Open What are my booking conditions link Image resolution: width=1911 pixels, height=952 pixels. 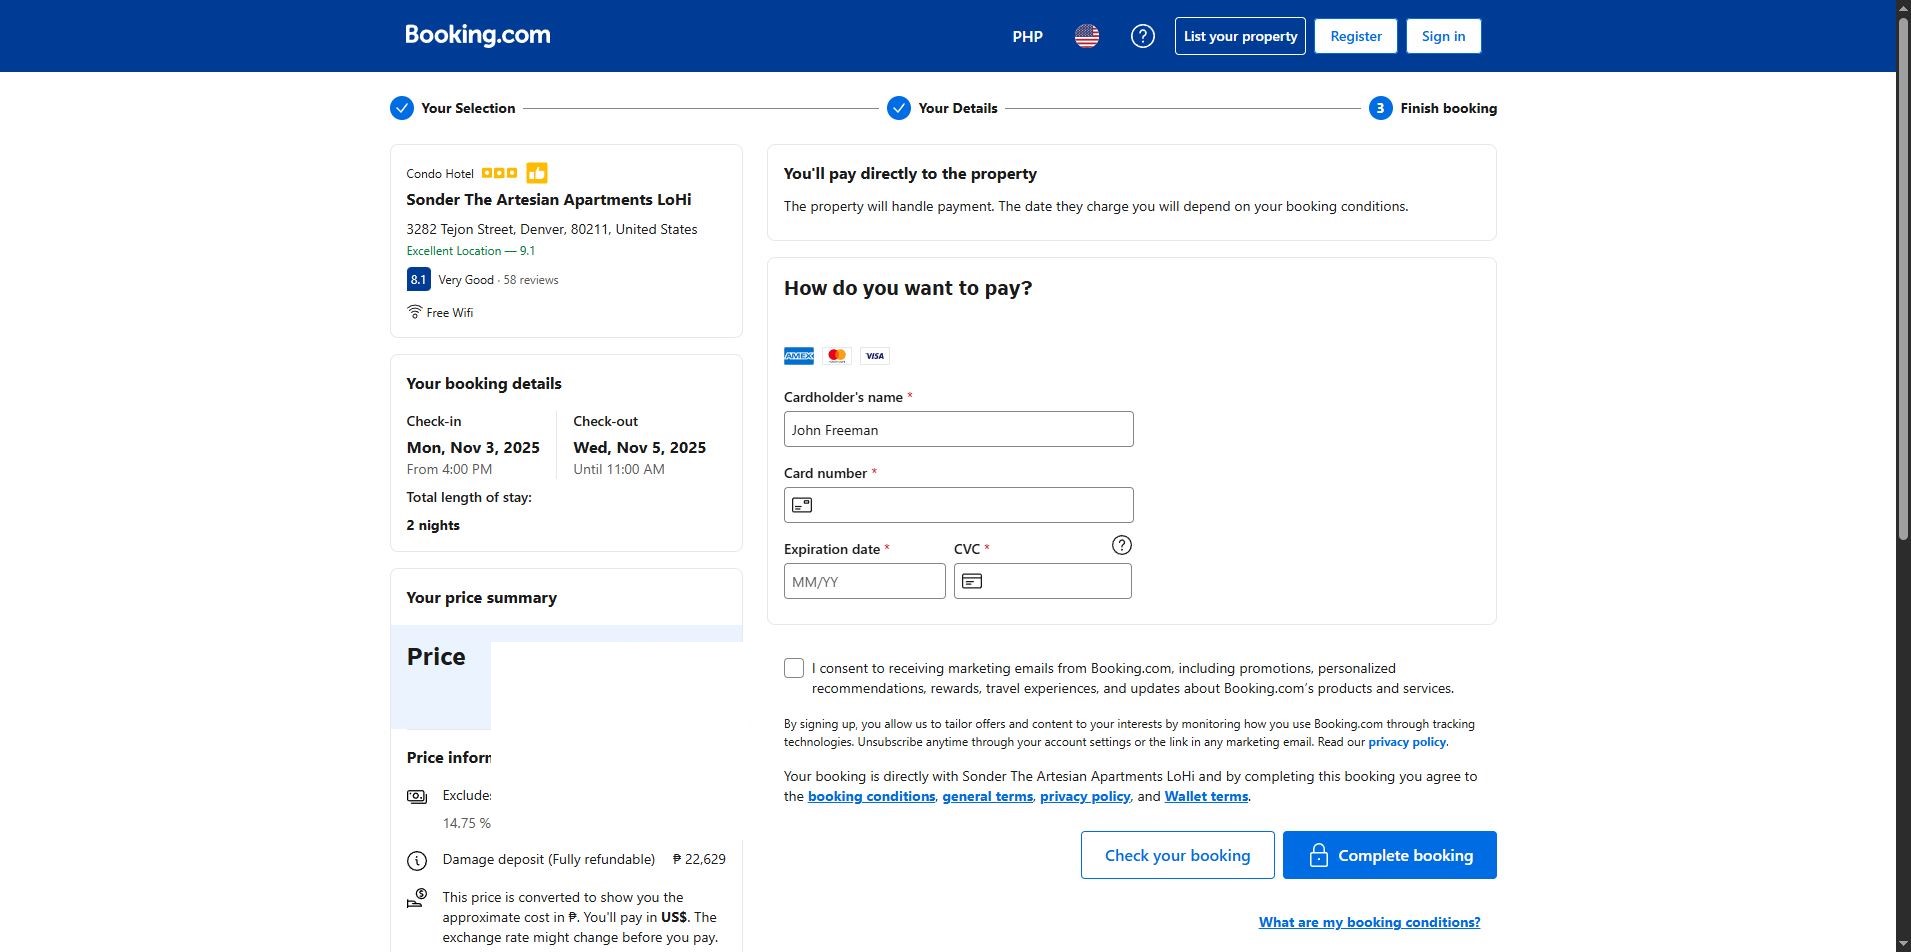pos(1369,922)
